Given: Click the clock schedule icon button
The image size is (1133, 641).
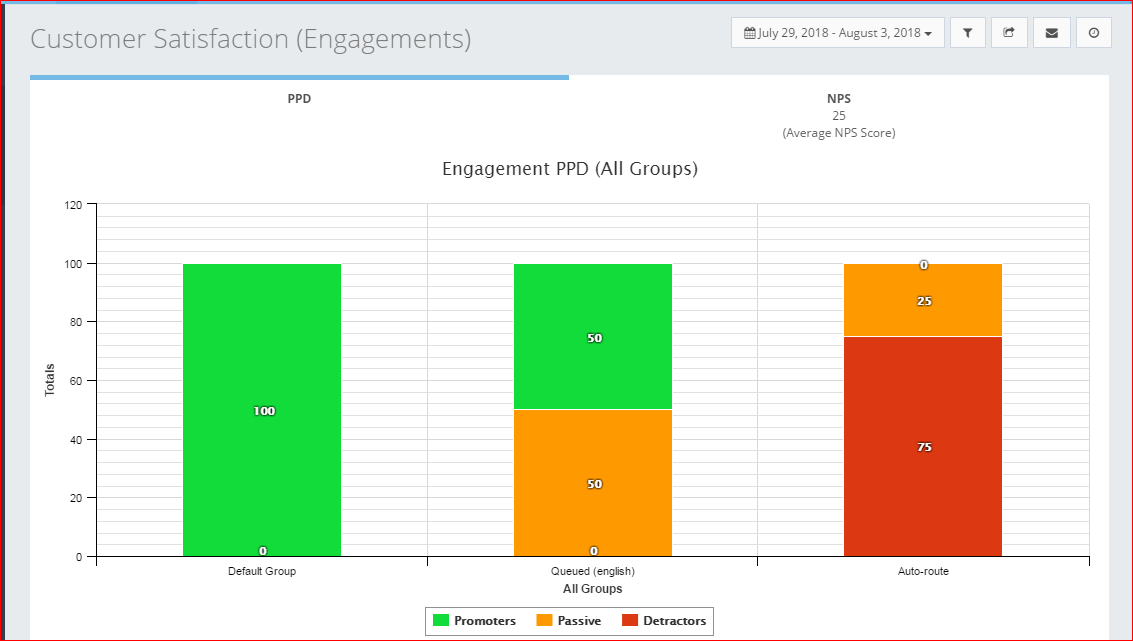Looking at the screenshot, I should tap(1093, 33).
